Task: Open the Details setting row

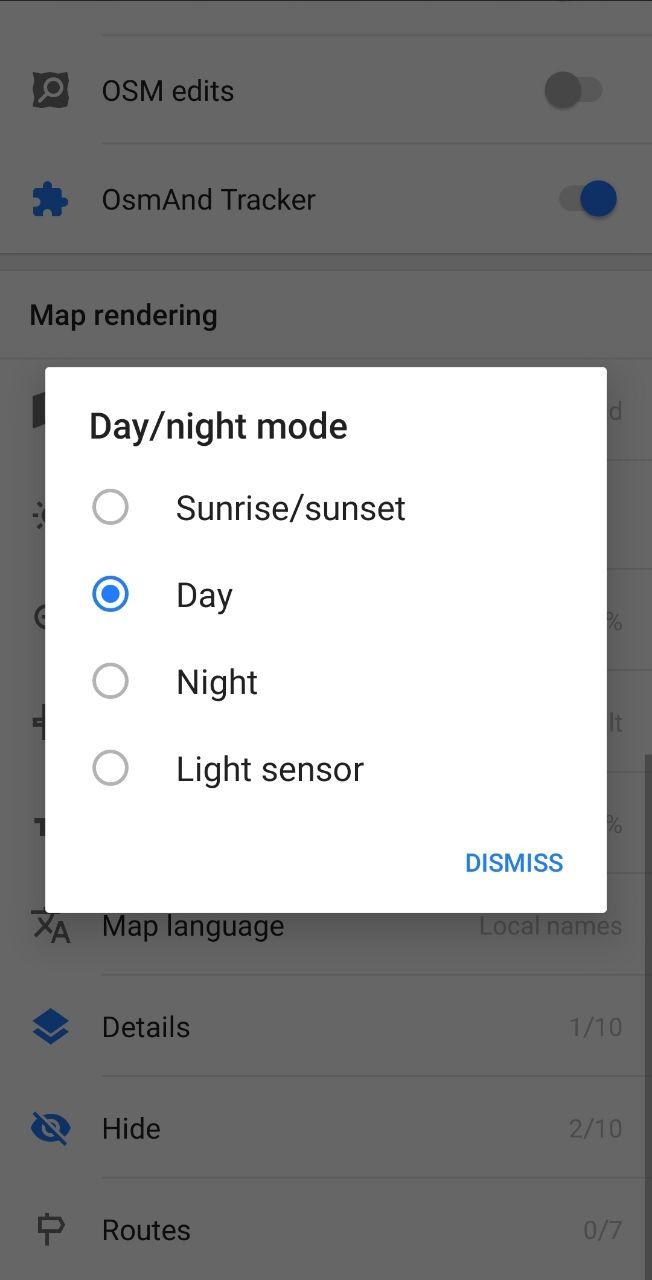Action: pos(146,1027)
